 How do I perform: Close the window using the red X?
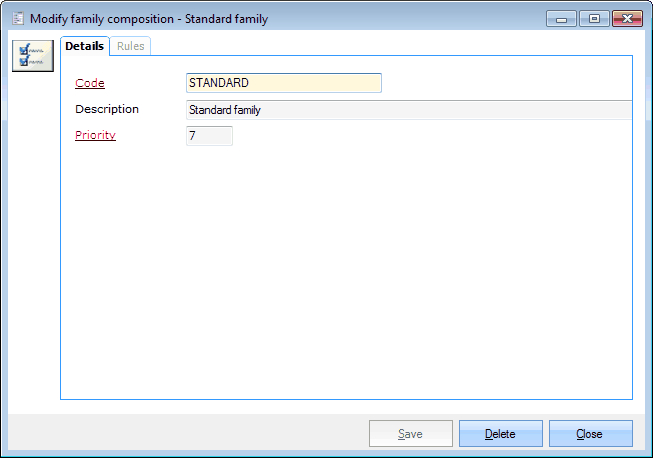pos(626,18)
